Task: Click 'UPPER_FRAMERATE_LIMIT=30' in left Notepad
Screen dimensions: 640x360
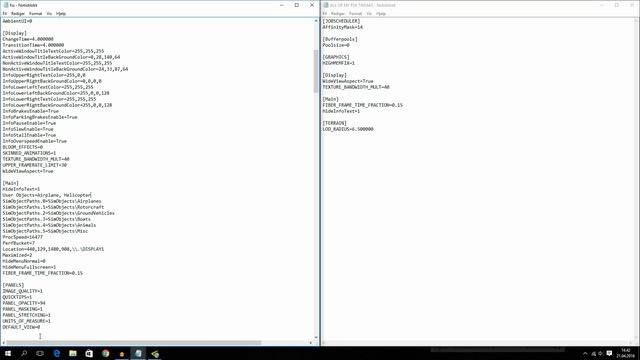Action: [x=35, y=165]
